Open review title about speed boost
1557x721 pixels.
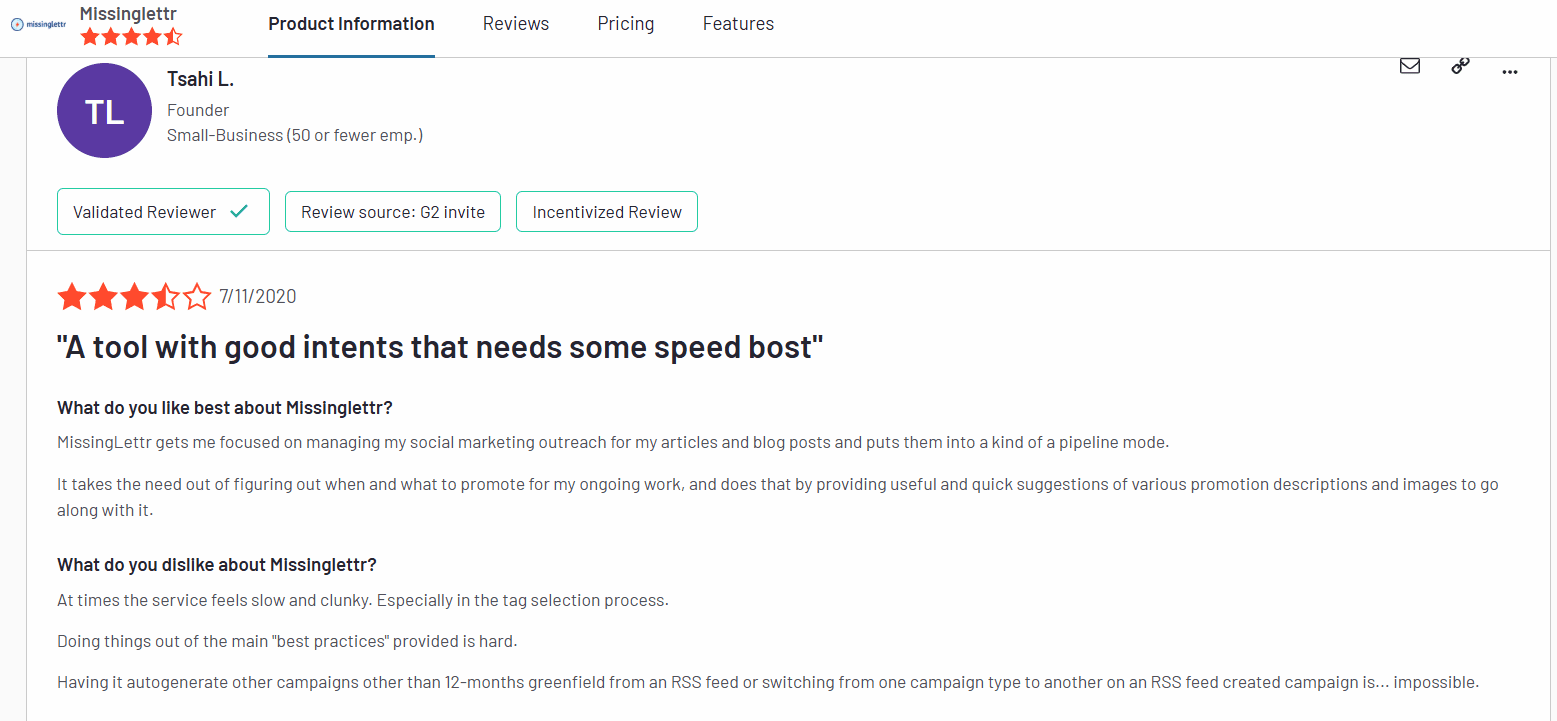point(440,348)
